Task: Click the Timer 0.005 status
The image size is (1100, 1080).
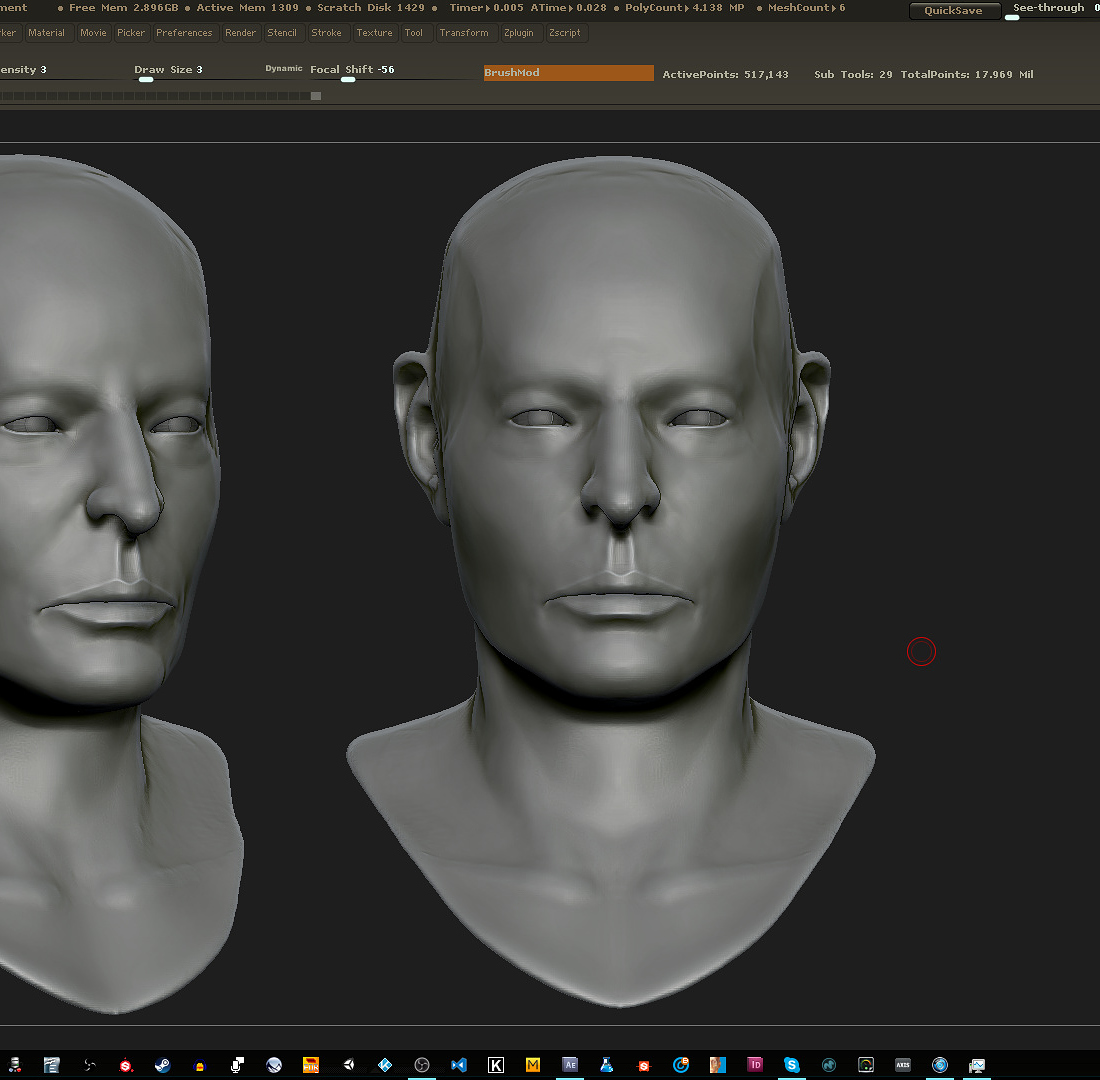Action: pos(486,8)
